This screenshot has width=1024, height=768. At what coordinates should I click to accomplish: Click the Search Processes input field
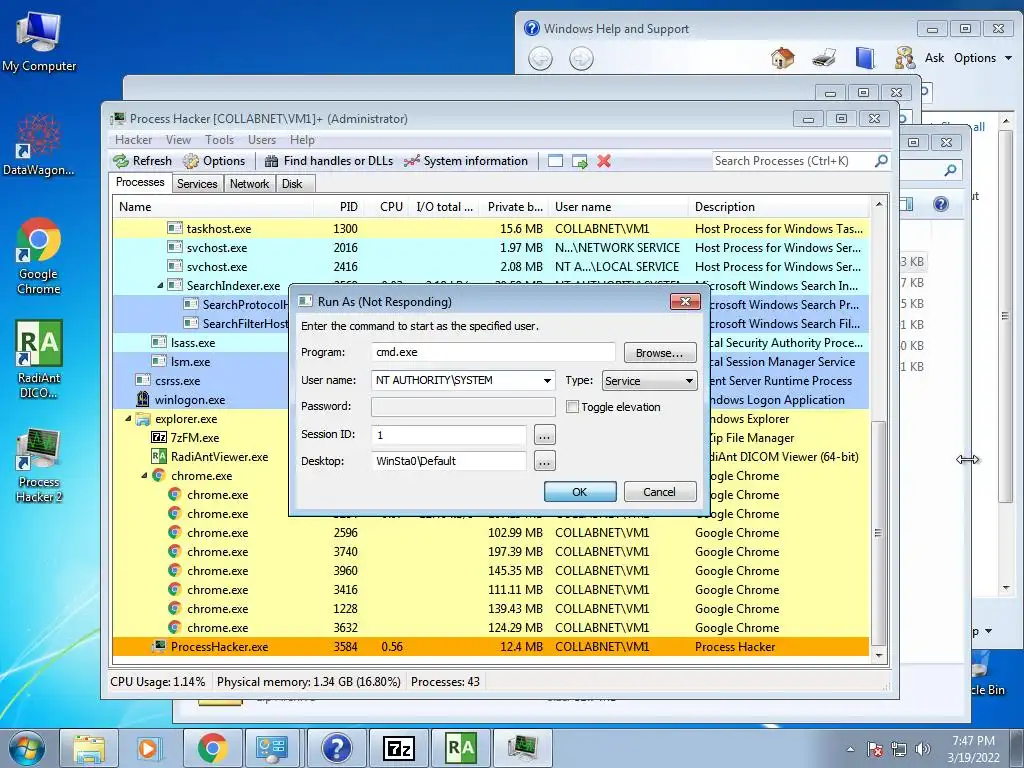point(792,161)
